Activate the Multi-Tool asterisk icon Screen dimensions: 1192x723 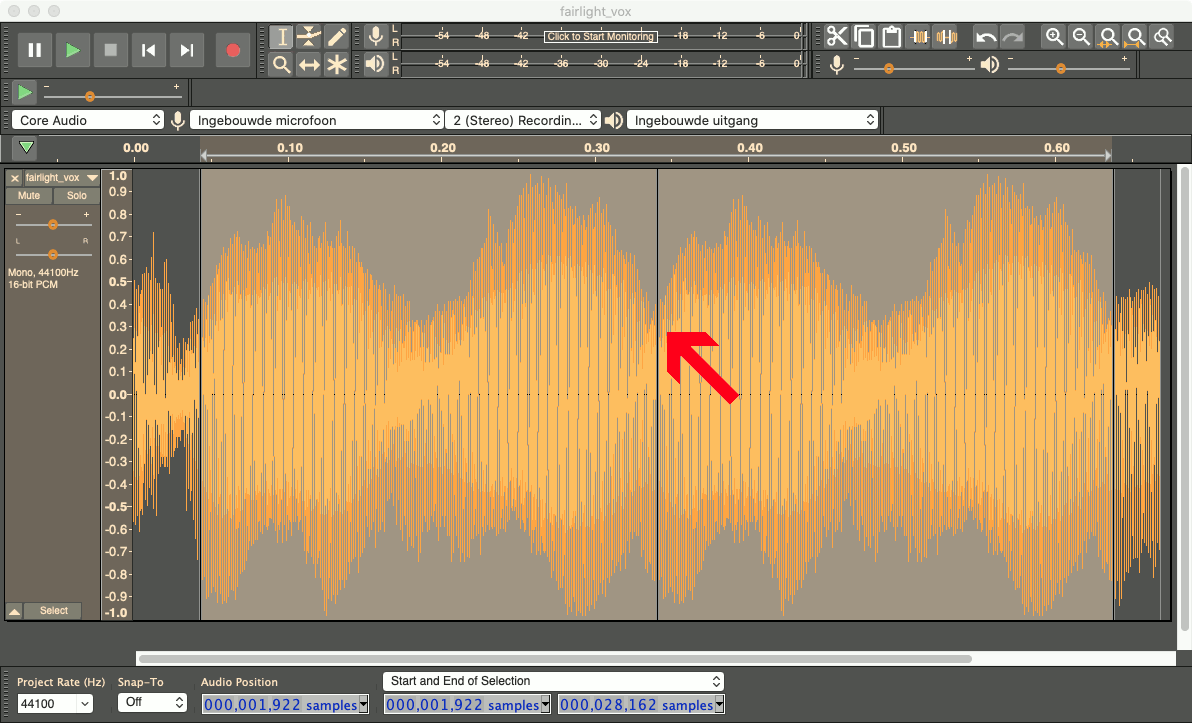click(x=336, y=65)
